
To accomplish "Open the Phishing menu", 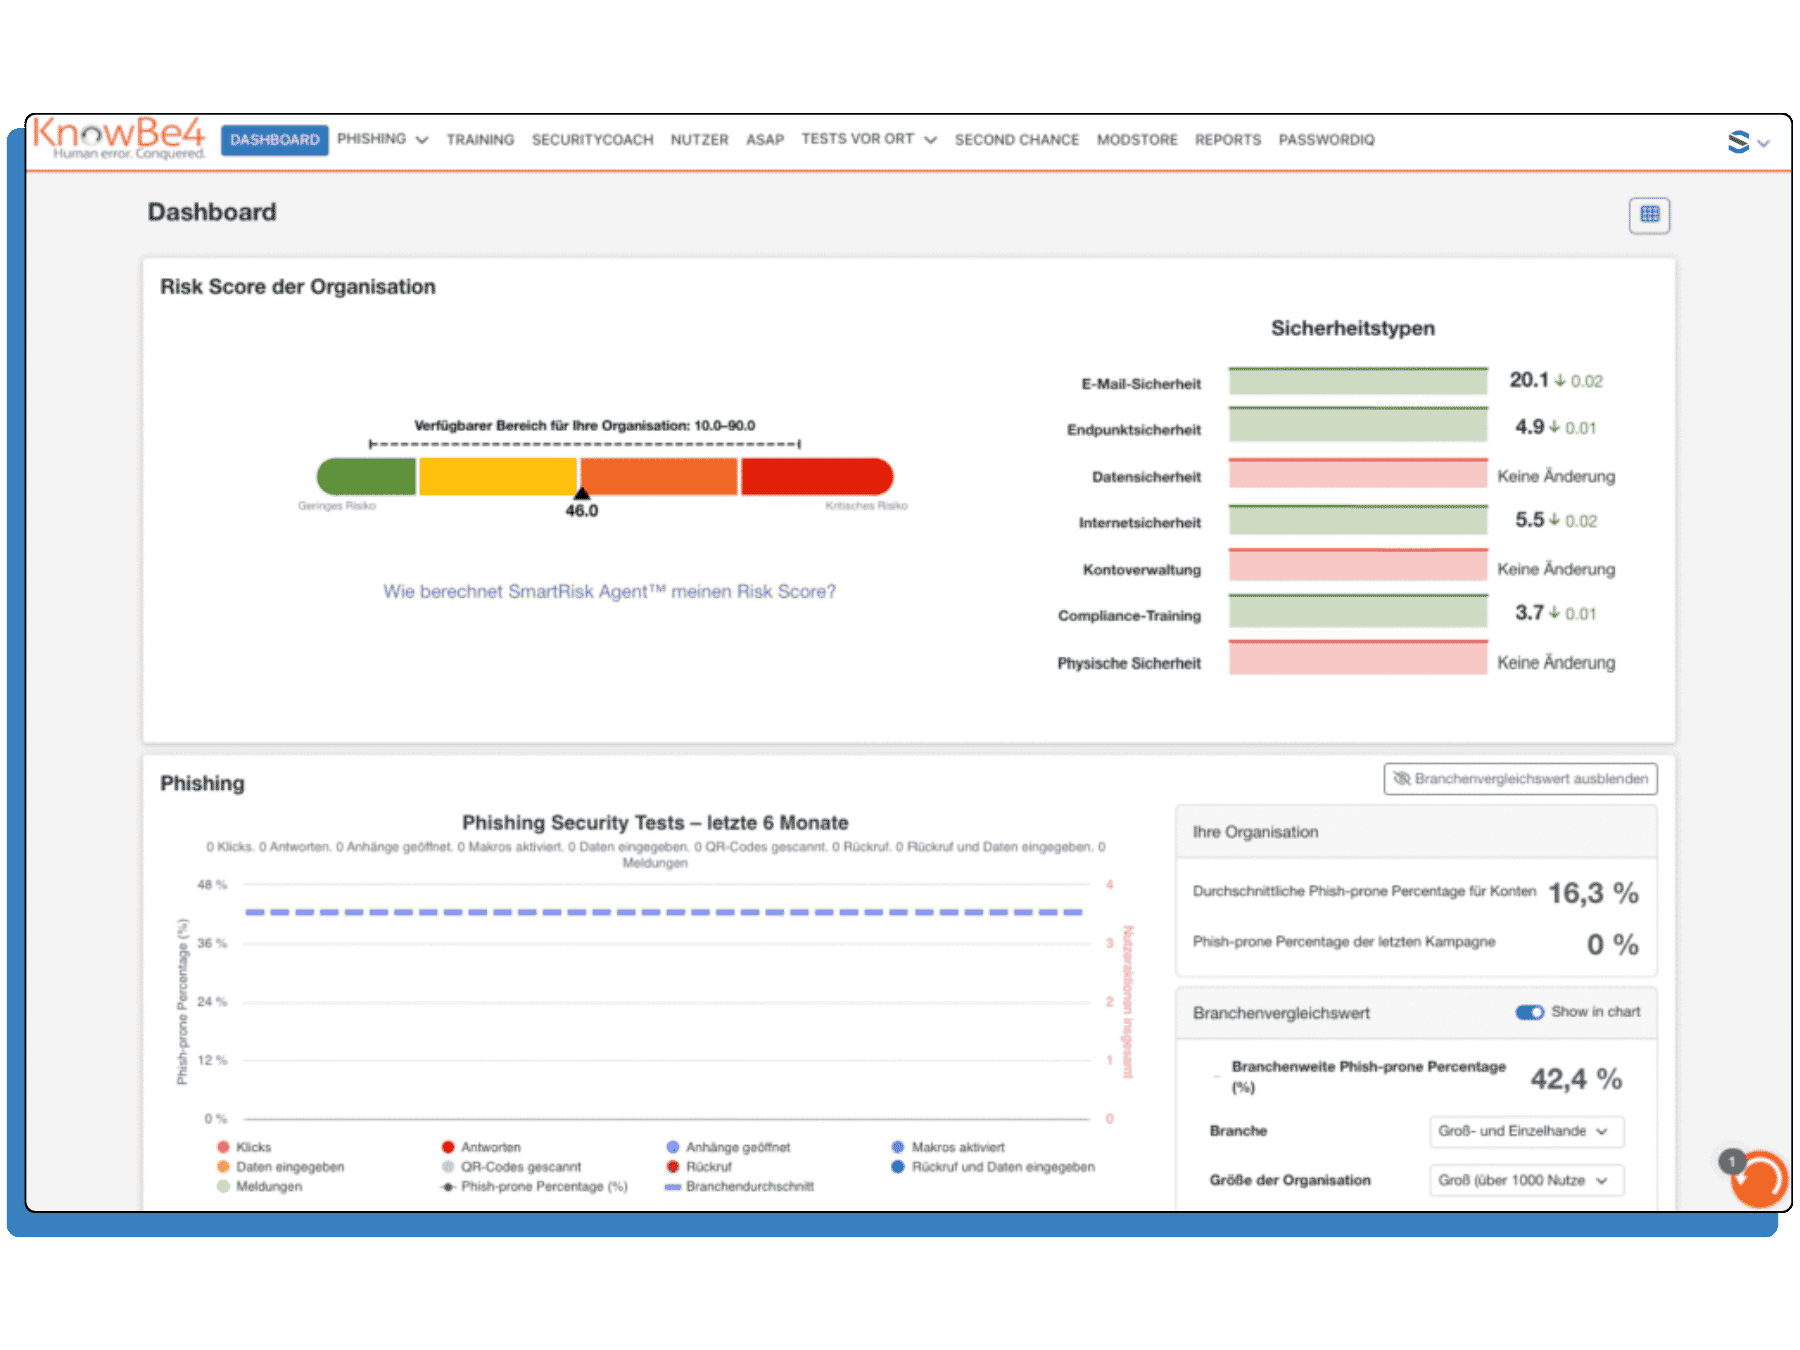I will (382, 139).
